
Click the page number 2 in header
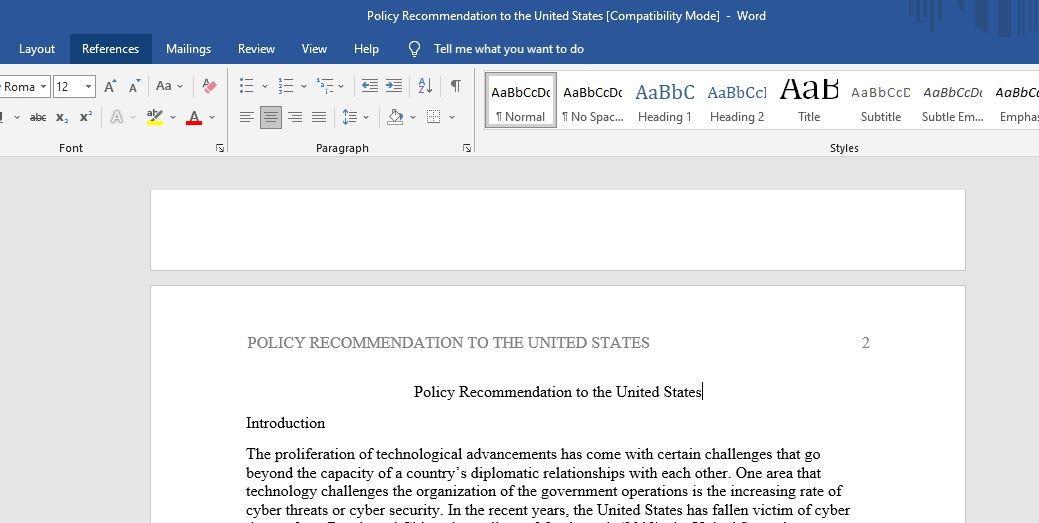tap(865, 343)
